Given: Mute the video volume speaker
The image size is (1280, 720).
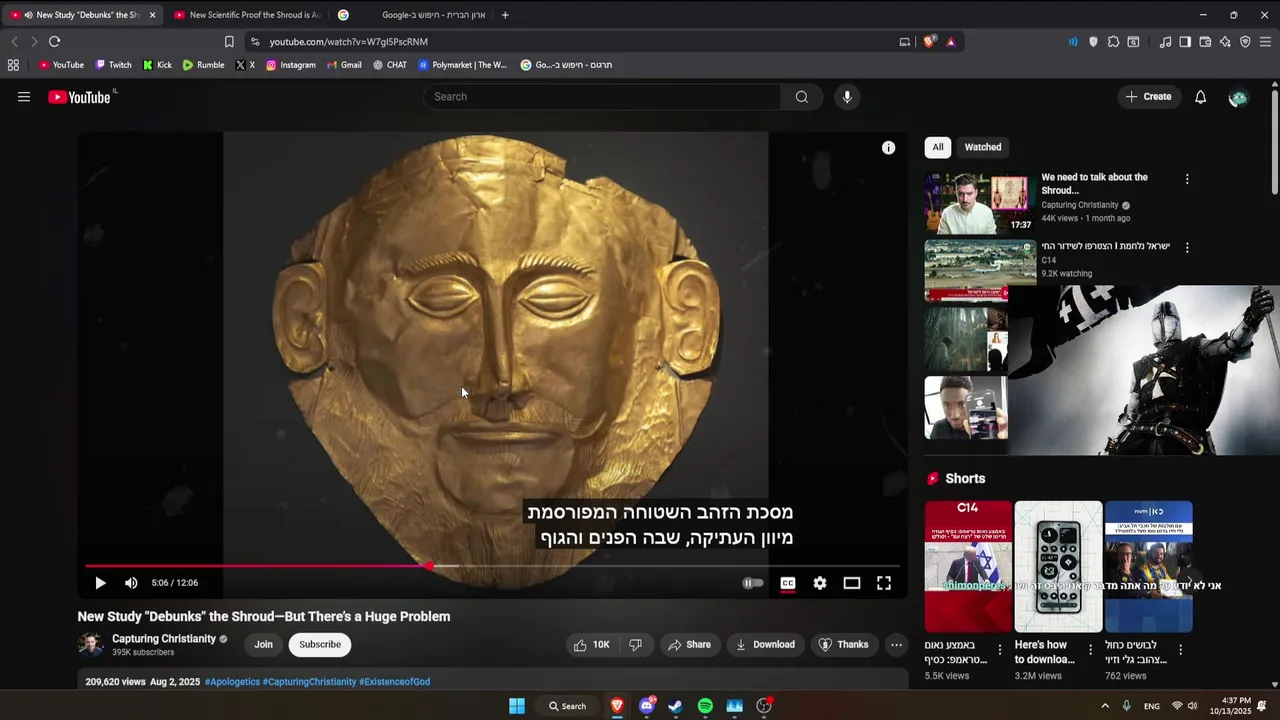Looking at the screenshot, I should coord(131,583).
